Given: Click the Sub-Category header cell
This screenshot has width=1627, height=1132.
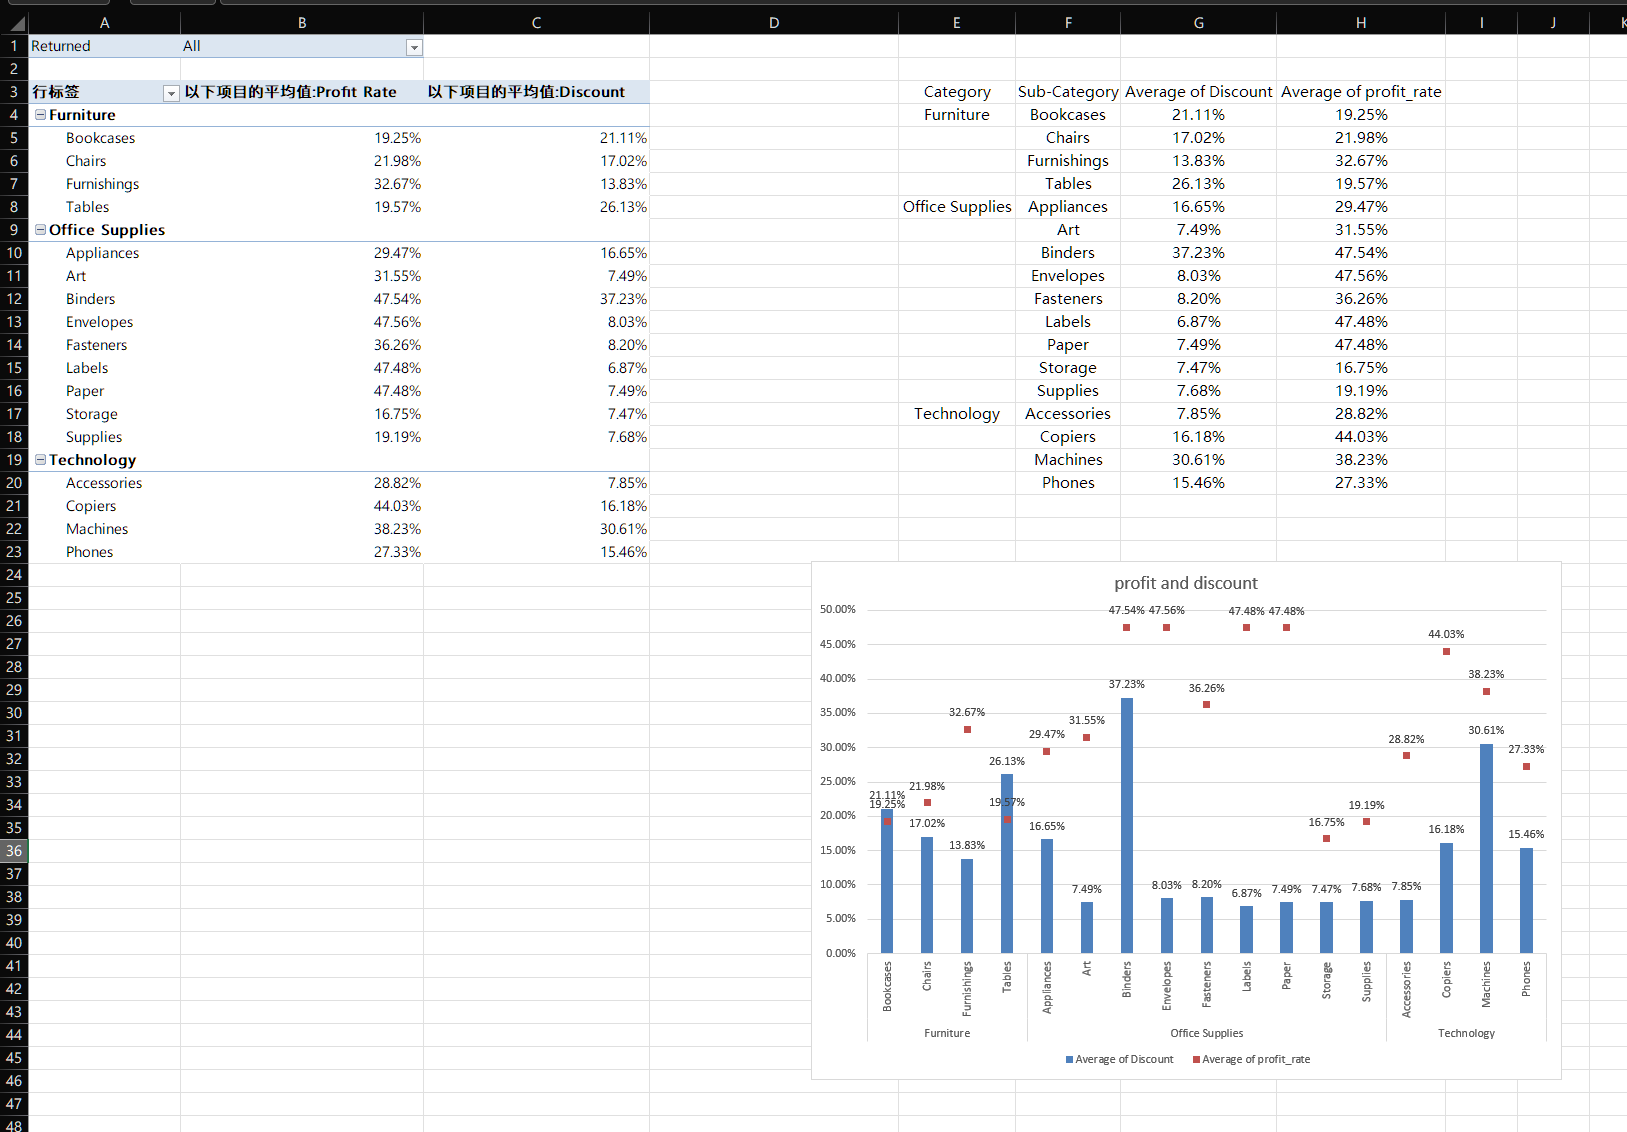Looking at the screenshot, I should pyautogui.click(x=1067, y=92).
